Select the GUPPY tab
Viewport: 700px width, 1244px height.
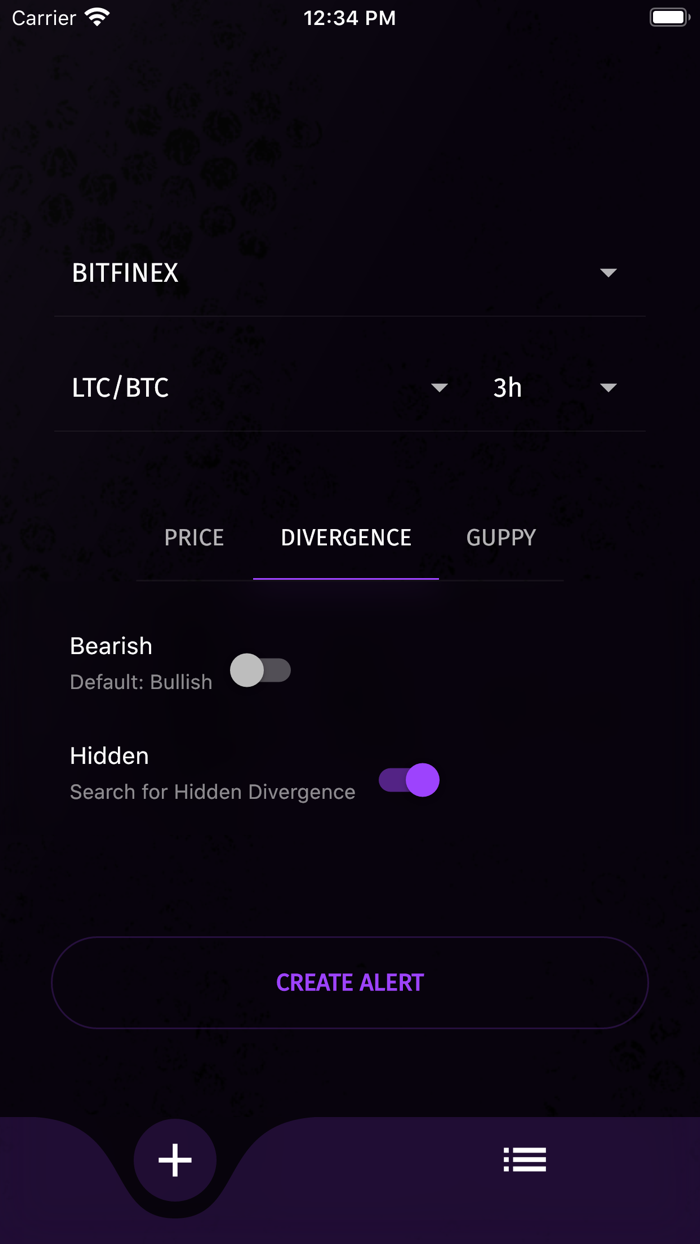pos(500,537)
